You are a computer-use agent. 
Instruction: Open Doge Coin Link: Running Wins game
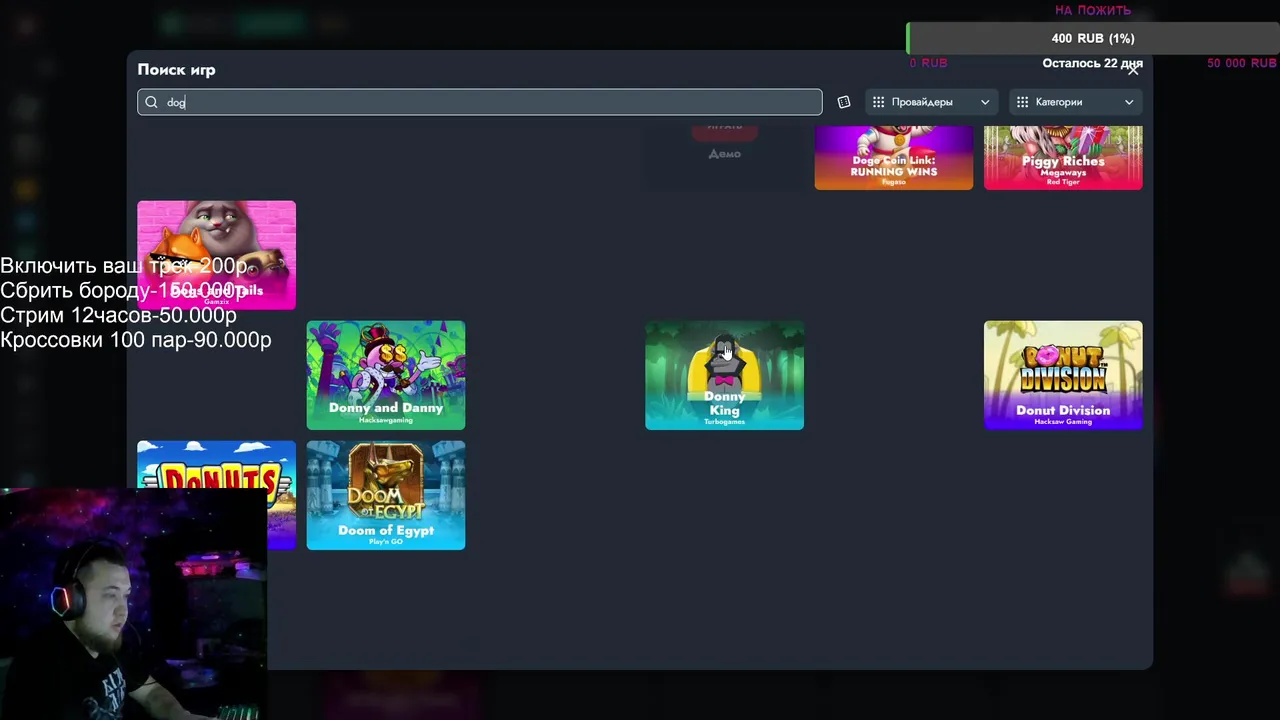pyautogui.click(x=894, y=158)
